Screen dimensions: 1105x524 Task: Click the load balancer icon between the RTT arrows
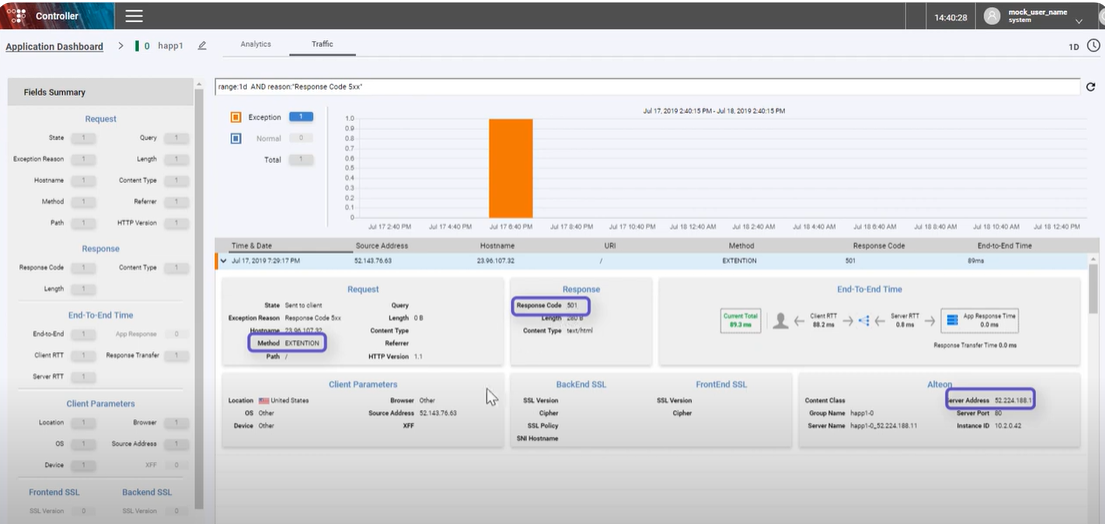point(863,320)
